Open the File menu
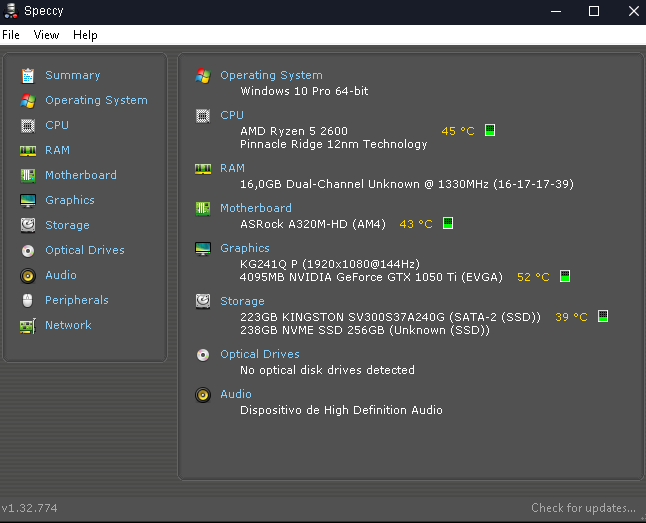 click(x=11, y=35)
